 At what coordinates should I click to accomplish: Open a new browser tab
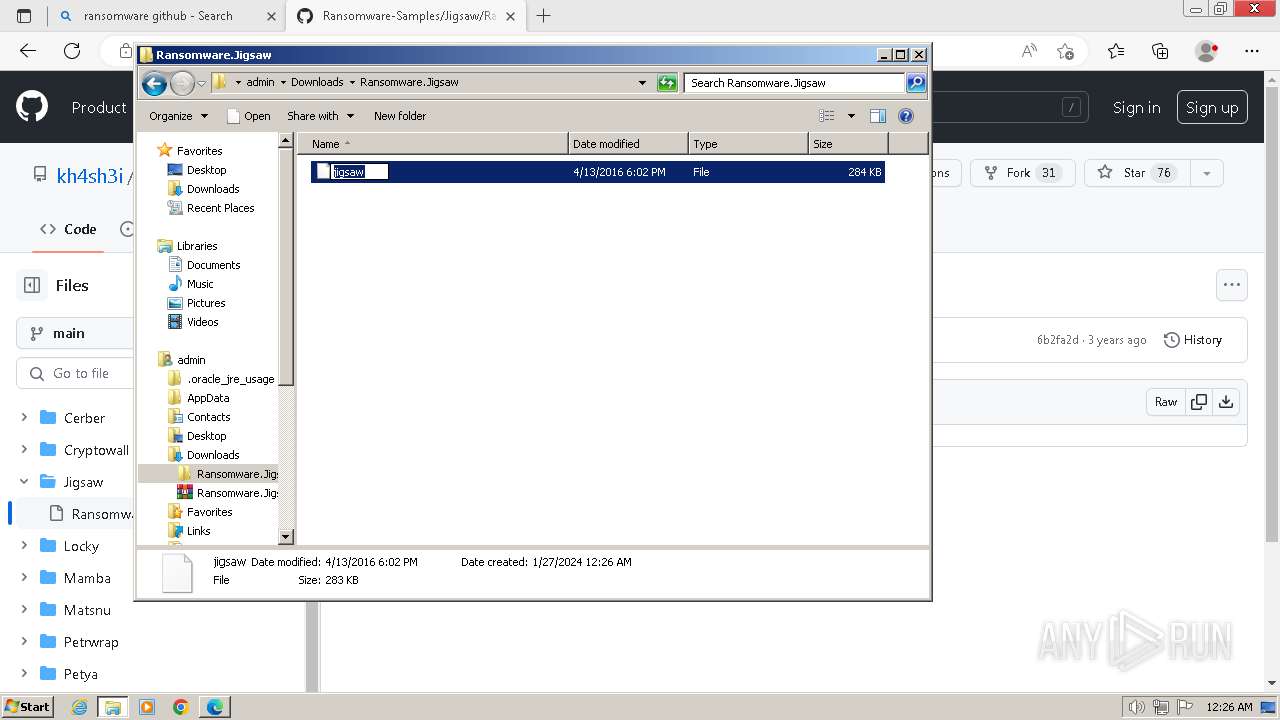(544, 16)
